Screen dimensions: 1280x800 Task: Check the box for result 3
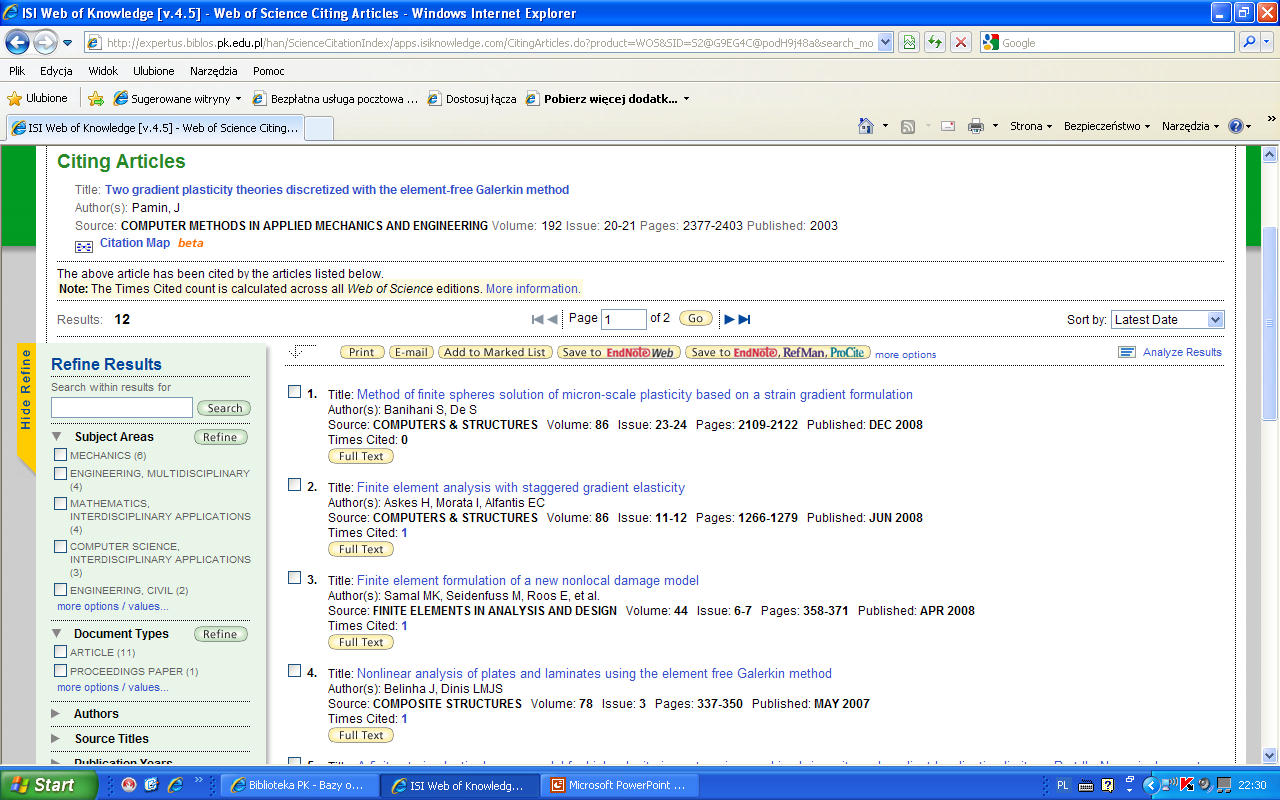pyautogui.click(x=294, y=577)
